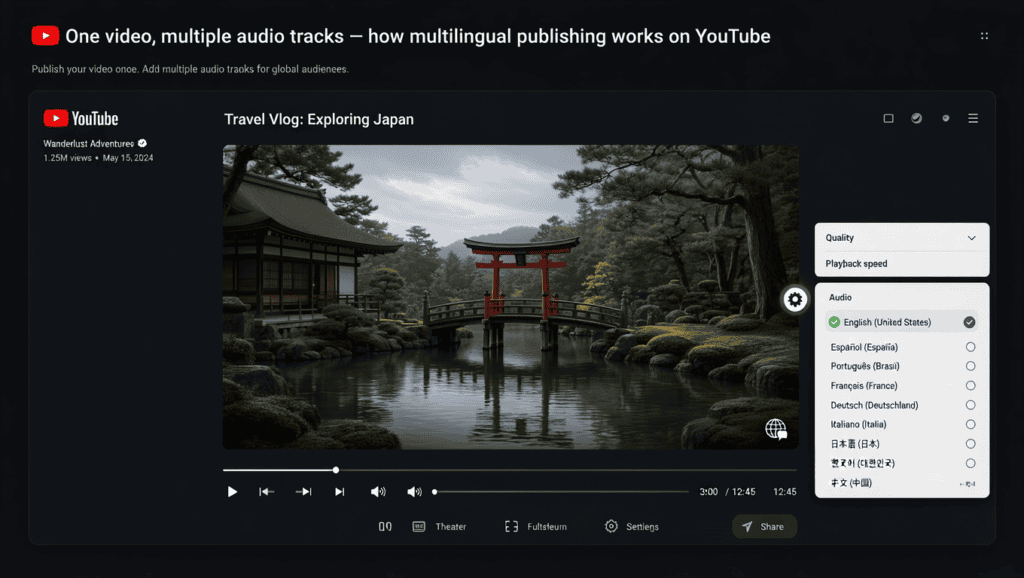Image resolution: width=1024 pixels, height=578 pixels.
Task: Click the Fullscreen brackets icon
Action: point(511,526)
